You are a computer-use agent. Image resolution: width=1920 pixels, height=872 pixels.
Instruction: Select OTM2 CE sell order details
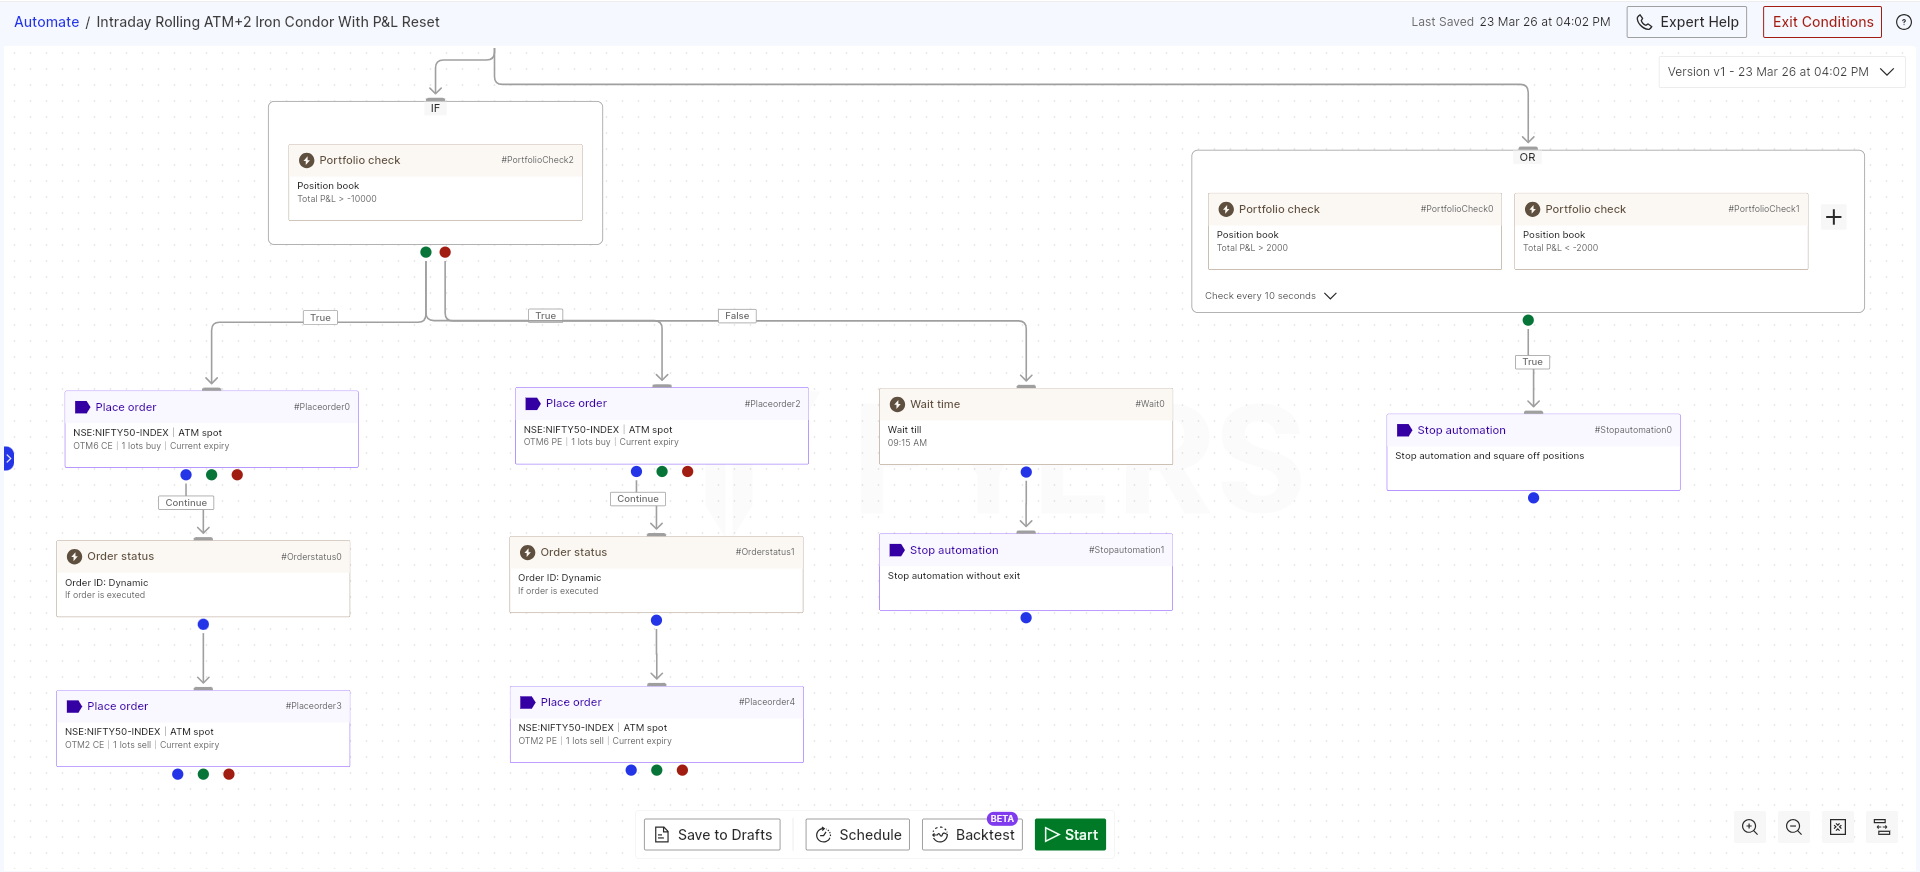click(142, 745)
